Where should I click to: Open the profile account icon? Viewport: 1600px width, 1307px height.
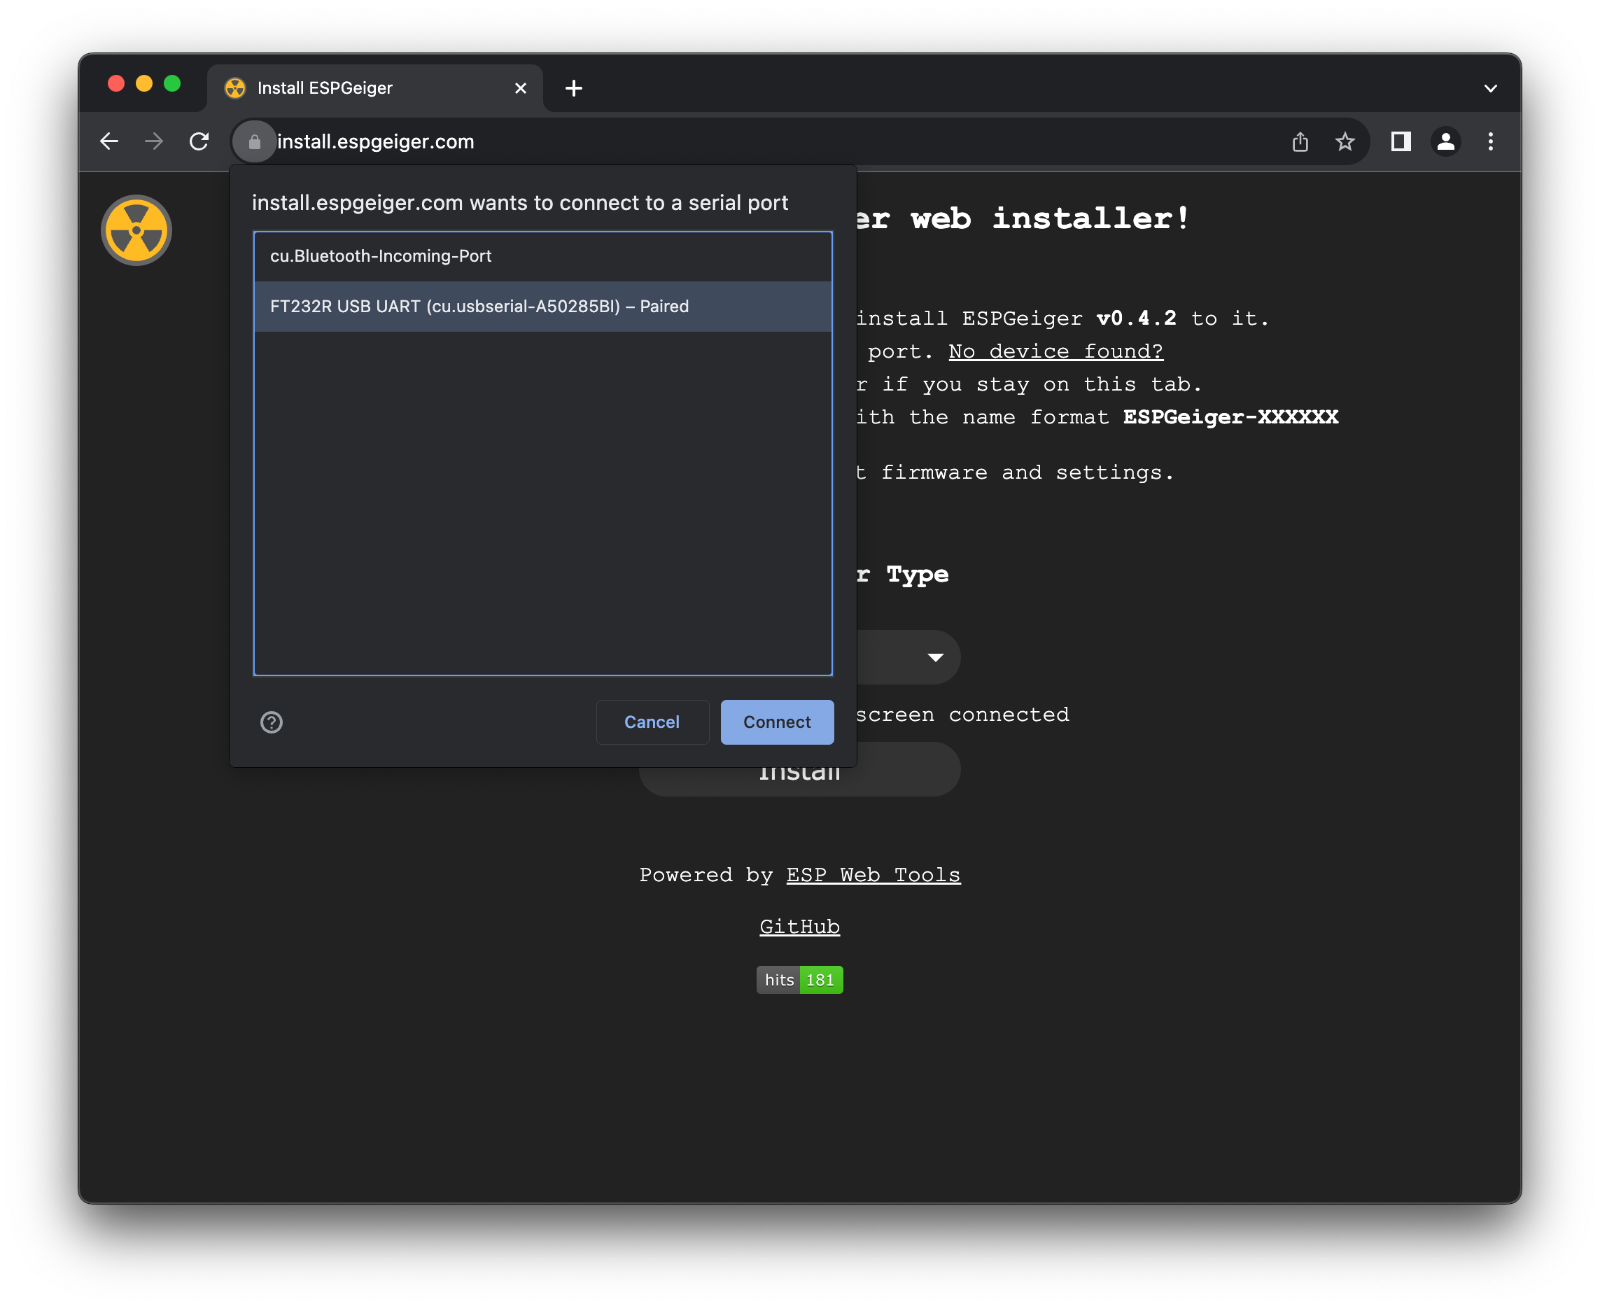pos(1446,142)
